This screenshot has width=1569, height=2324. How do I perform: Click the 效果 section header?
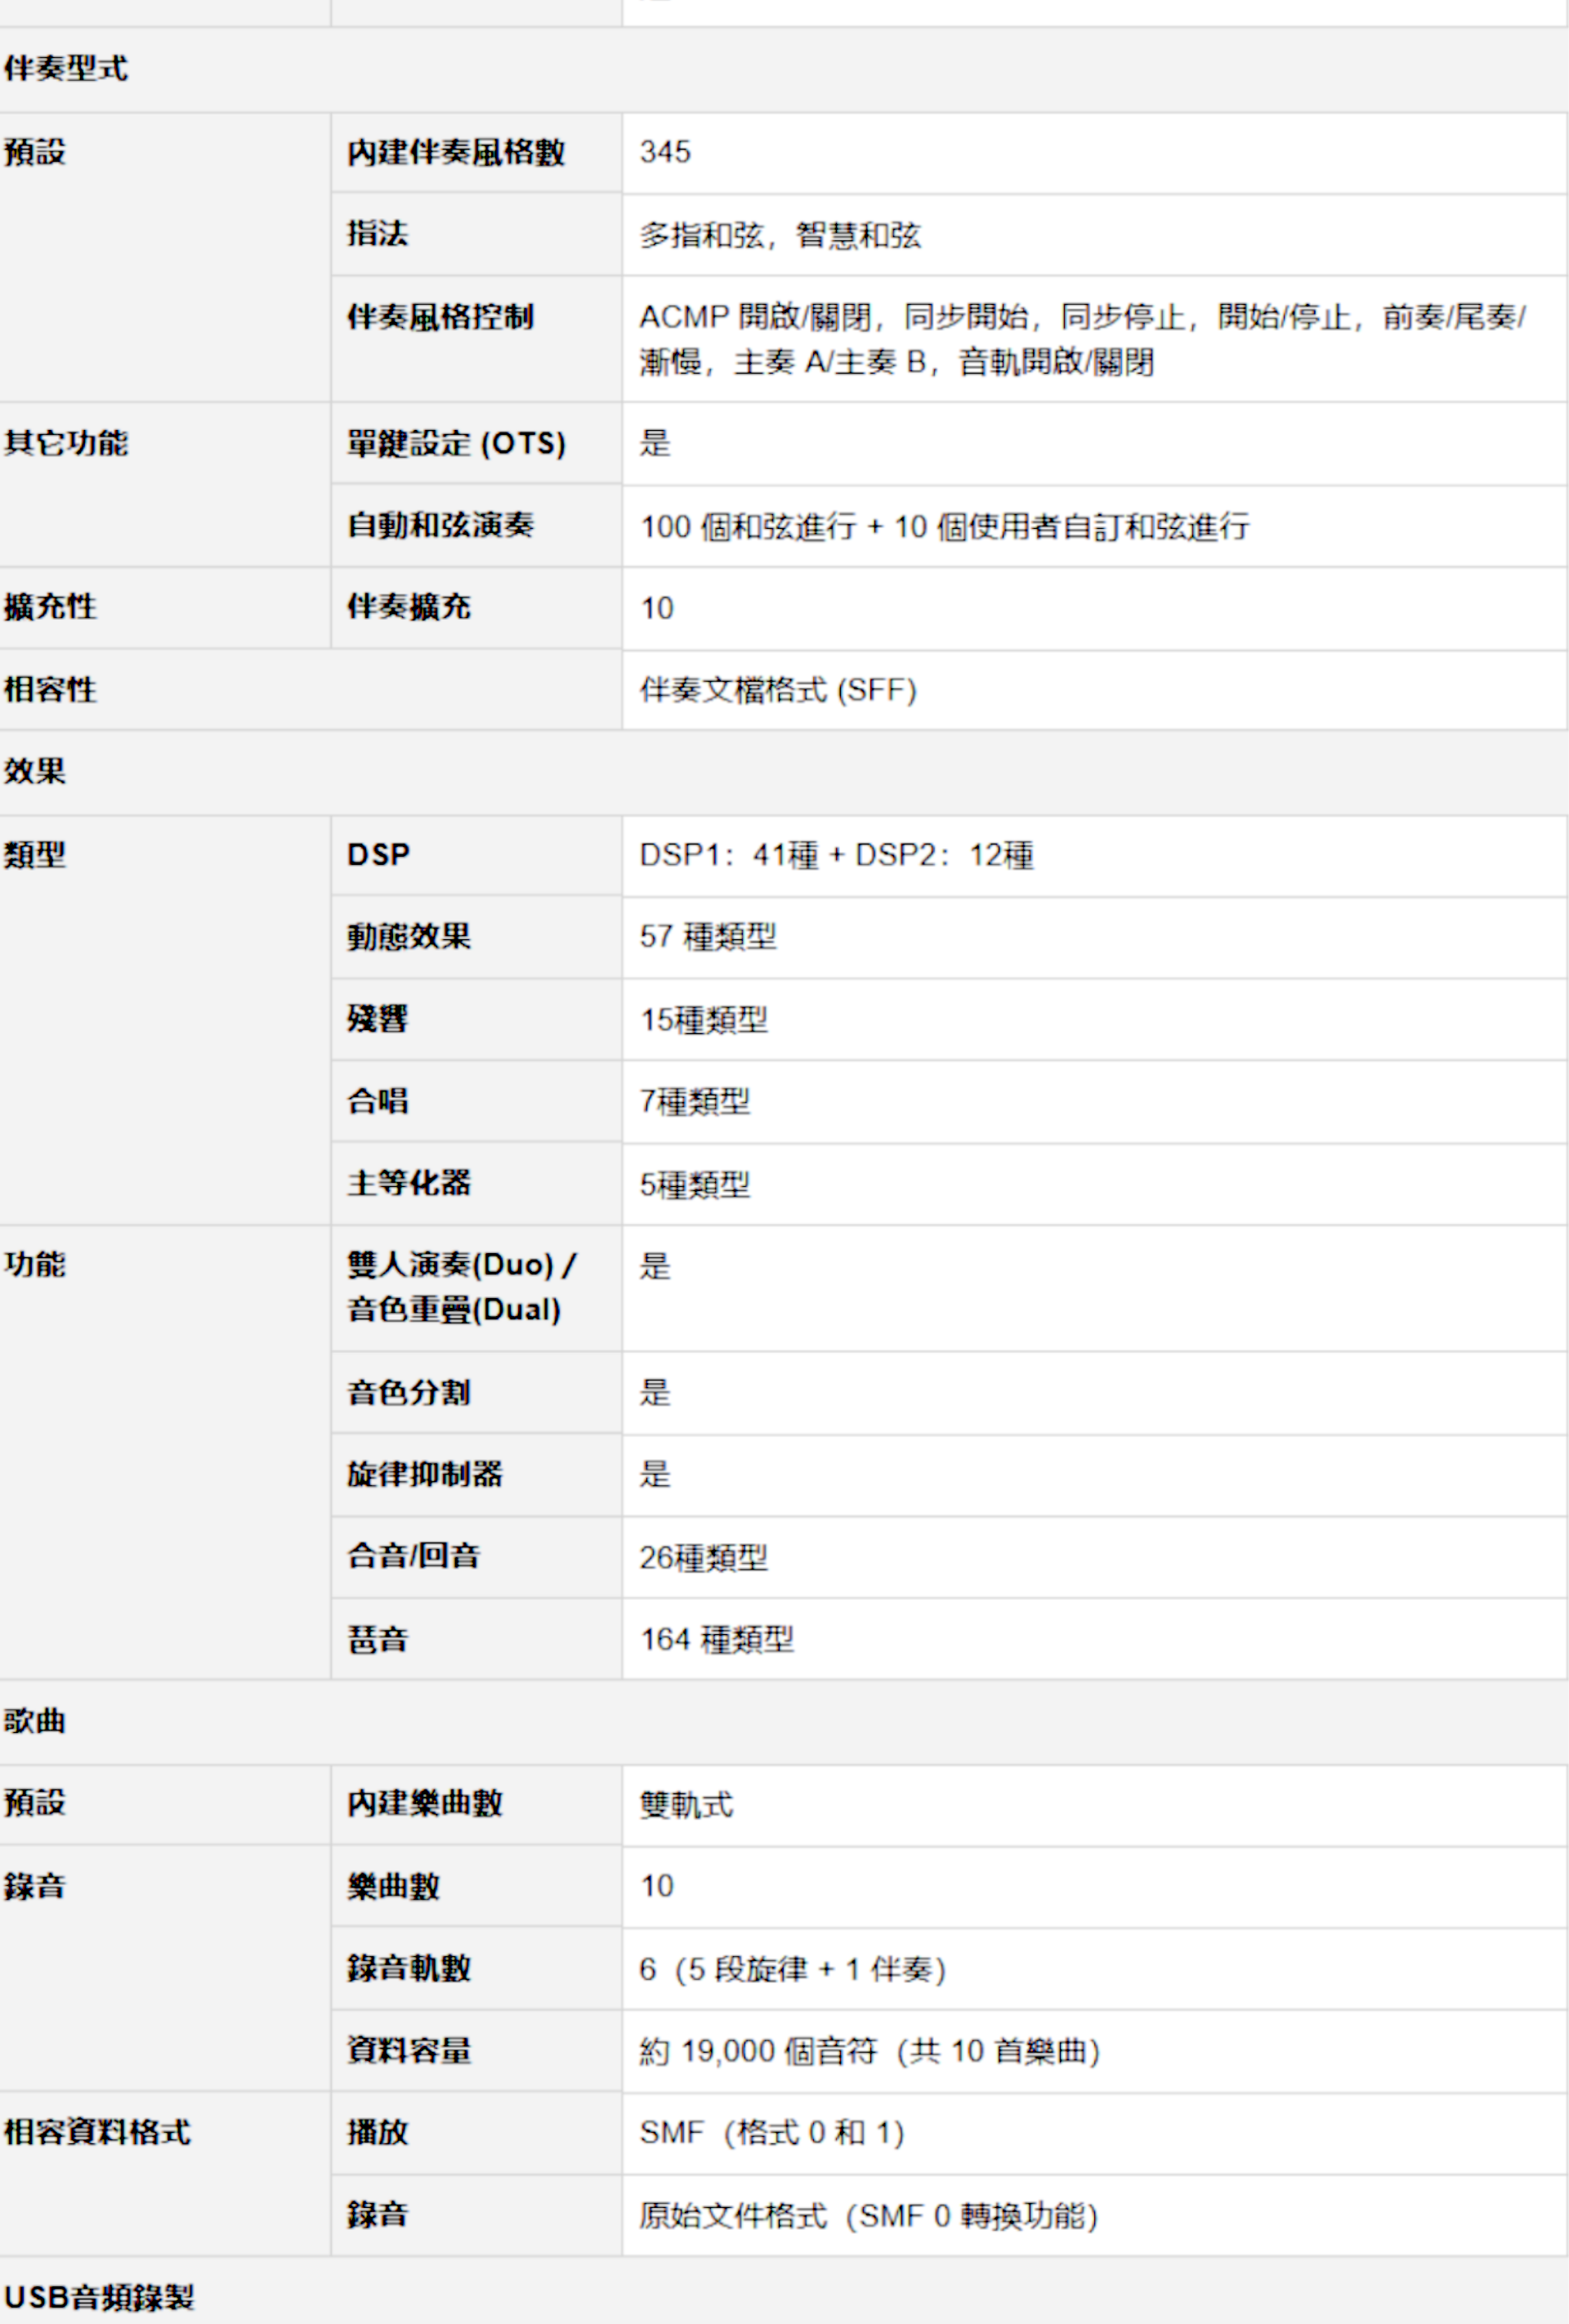coord(35,771)
